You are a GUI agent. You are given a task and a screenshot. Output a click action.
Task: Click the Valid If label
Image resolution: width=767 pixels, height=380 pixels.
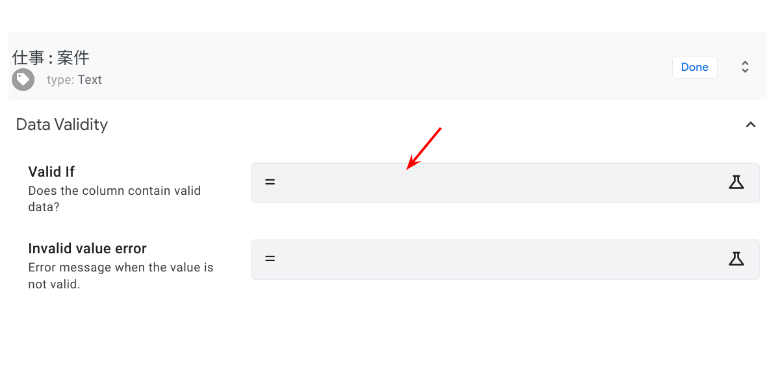pyautogui.click(x=51, y=172)
